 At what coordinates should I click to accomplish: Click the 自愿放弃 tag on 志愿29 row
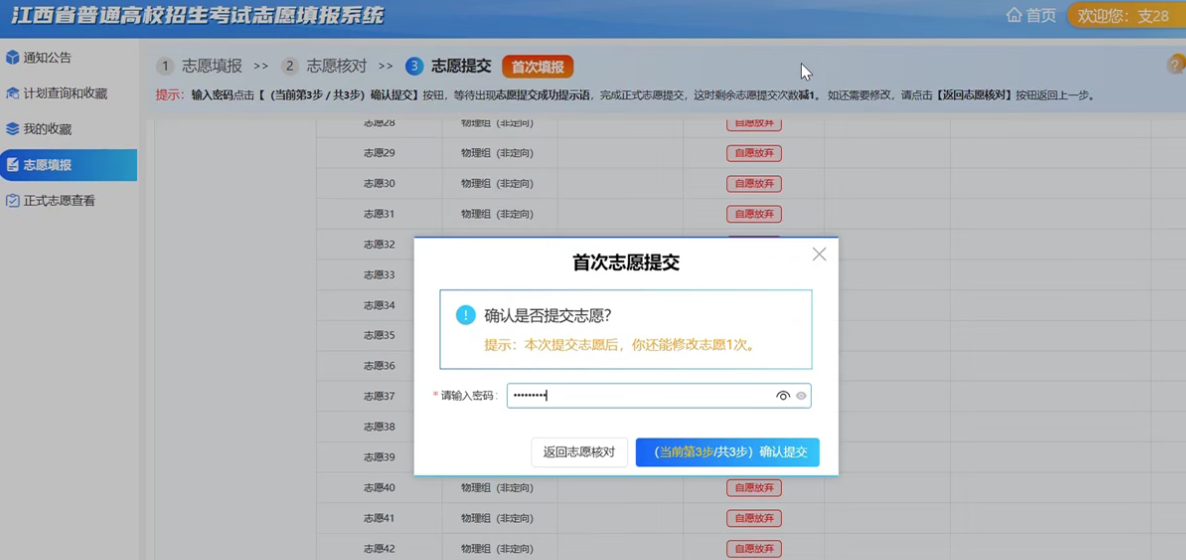tap(754, 153)
